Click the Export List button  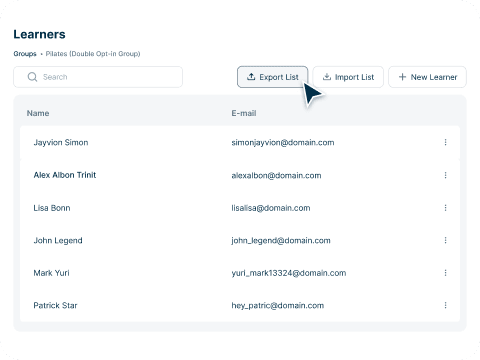pyautogui.click(x=272, y=77)
